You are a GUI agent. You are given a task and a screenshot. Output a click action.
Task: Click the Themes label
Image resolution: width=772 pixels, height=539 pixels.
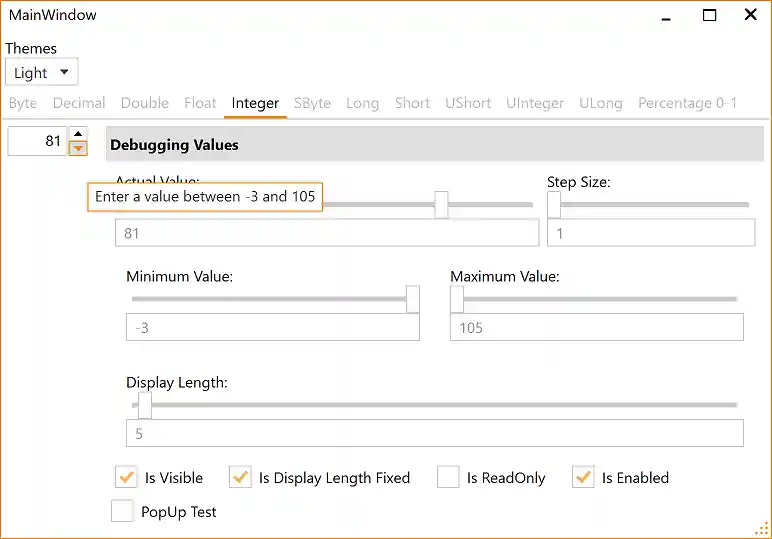pos(31,48)
